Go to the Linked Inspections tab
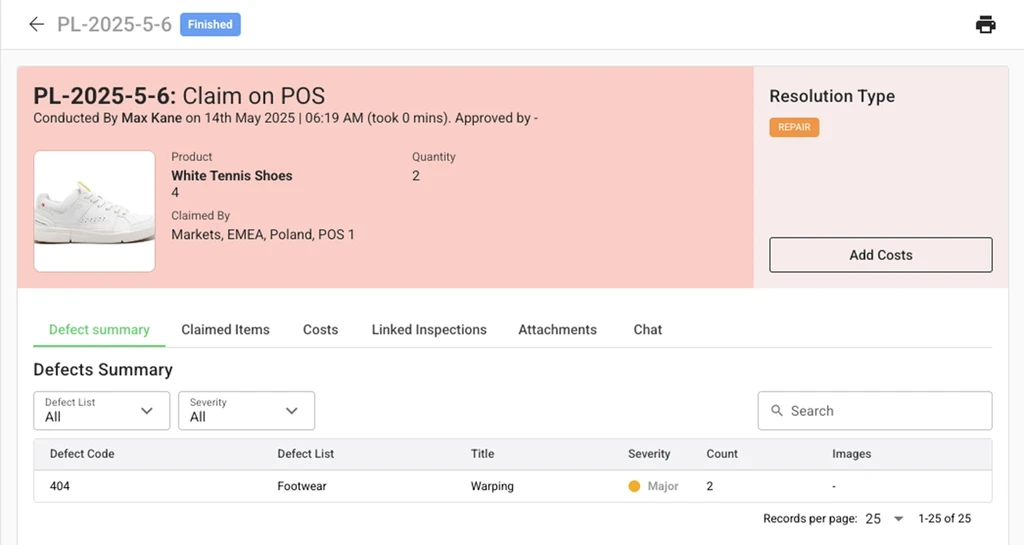 click(429, 330)
